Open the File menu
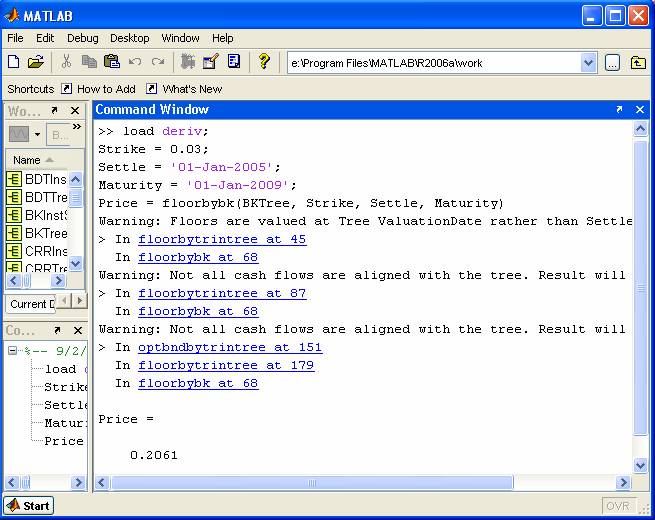Viewport: 655px width, 520px height. click(x=15, y=38)
